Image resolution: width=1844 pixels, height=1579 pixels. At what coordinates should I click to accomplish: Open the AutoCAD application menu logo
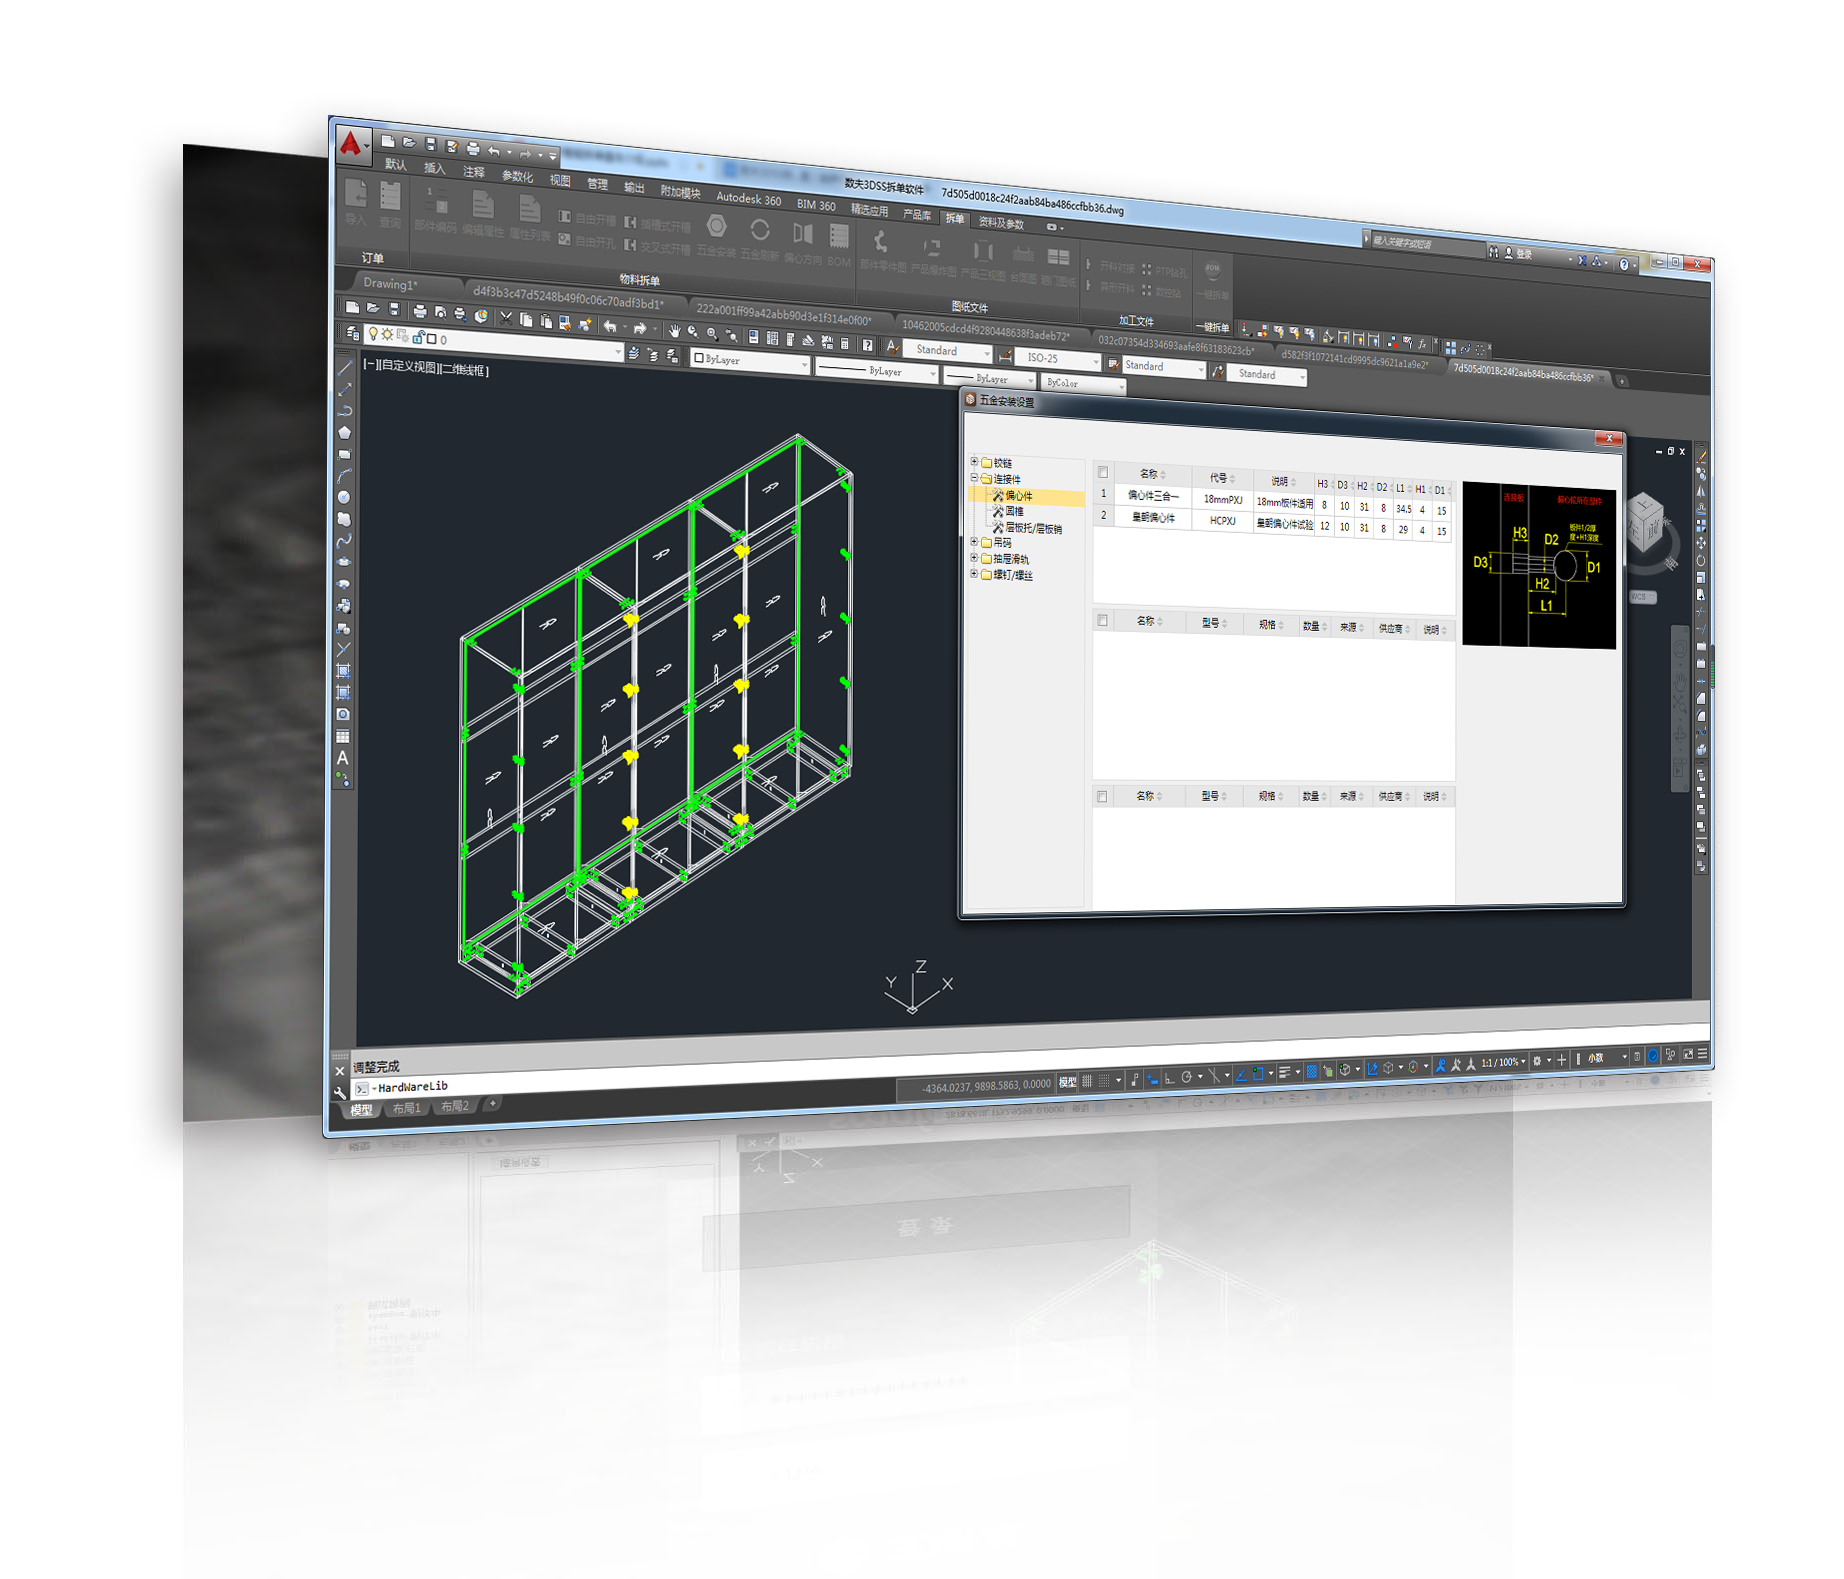click(350, 146)
